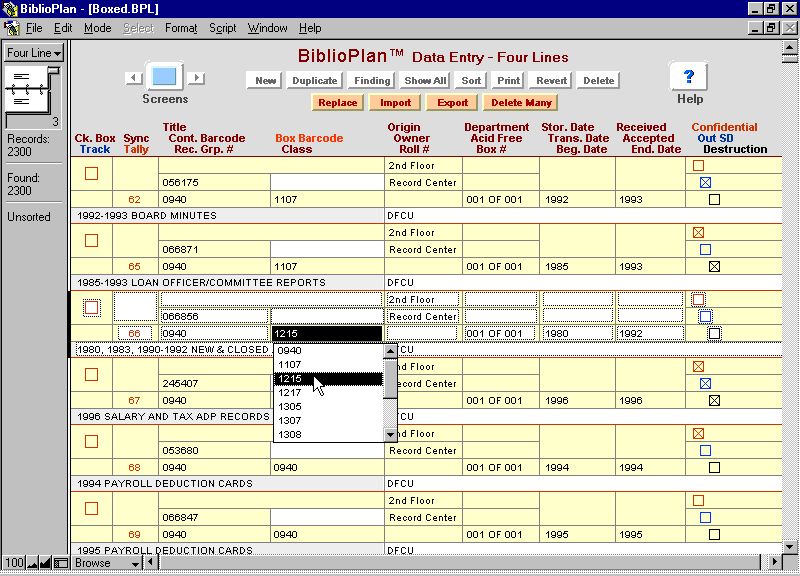Open Help via the question mark icon
The image size is (800, 576).
tap(689, 77)
